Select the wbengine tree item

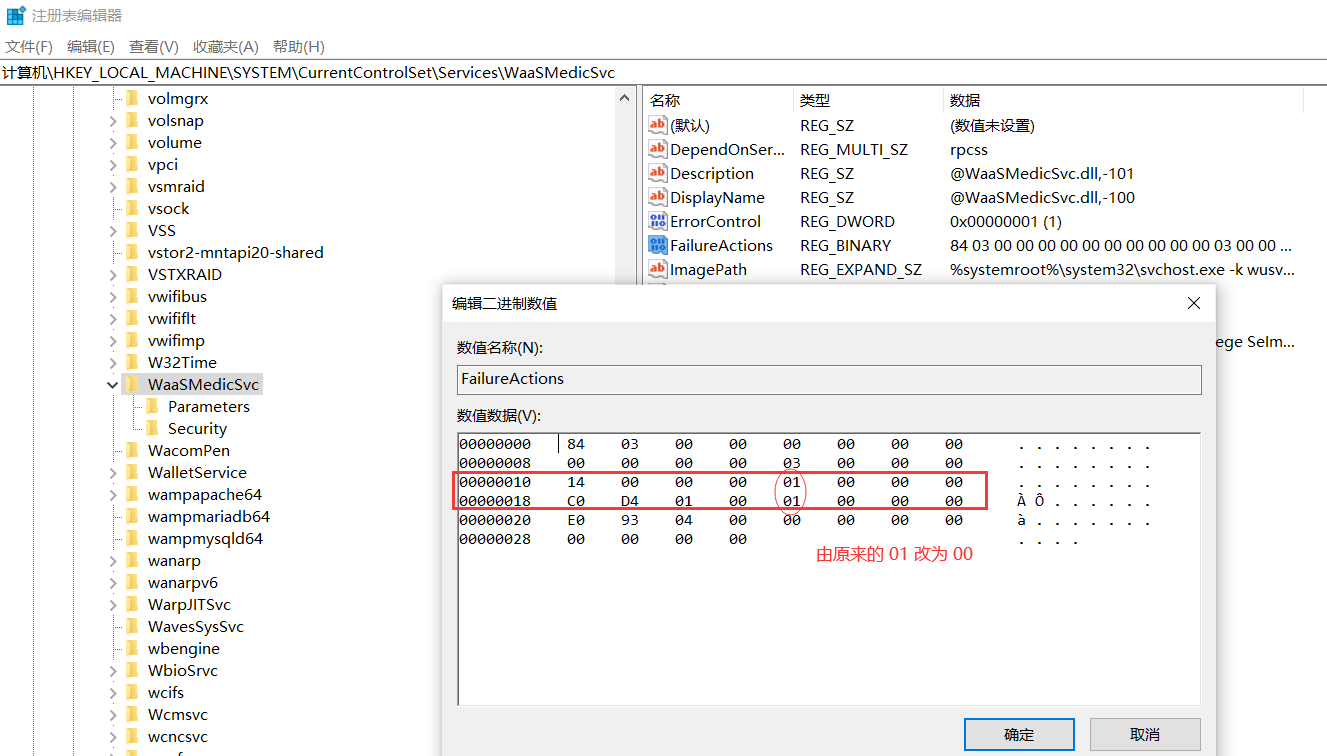tap(184, 649)
